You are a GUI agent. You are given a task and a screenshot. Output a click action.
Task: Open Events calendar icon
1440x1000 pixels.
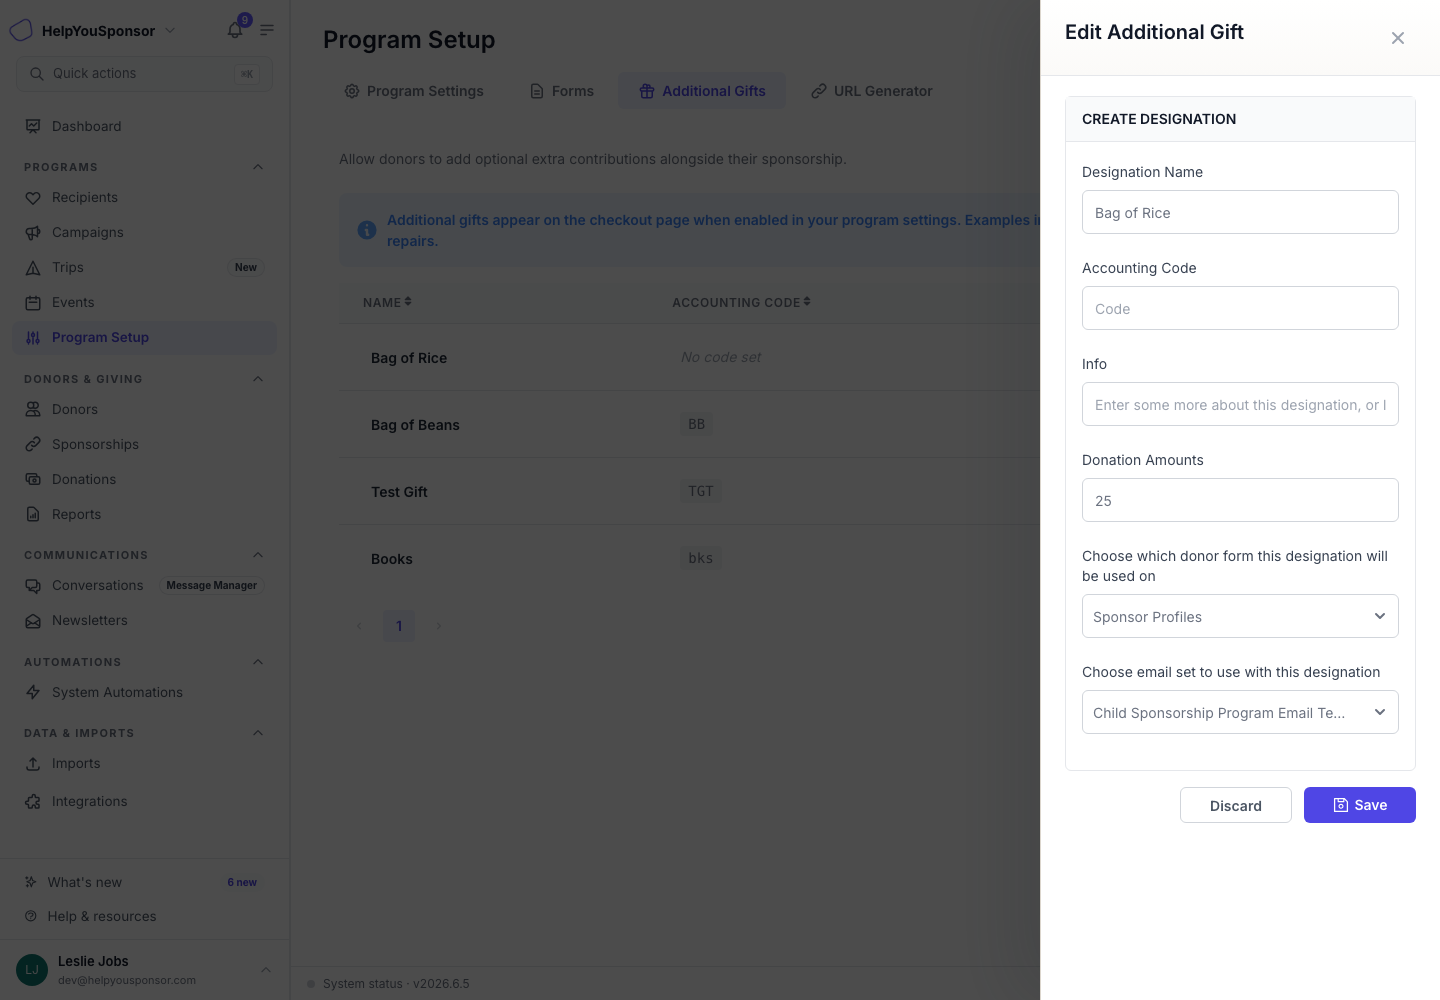click(33, 303)
